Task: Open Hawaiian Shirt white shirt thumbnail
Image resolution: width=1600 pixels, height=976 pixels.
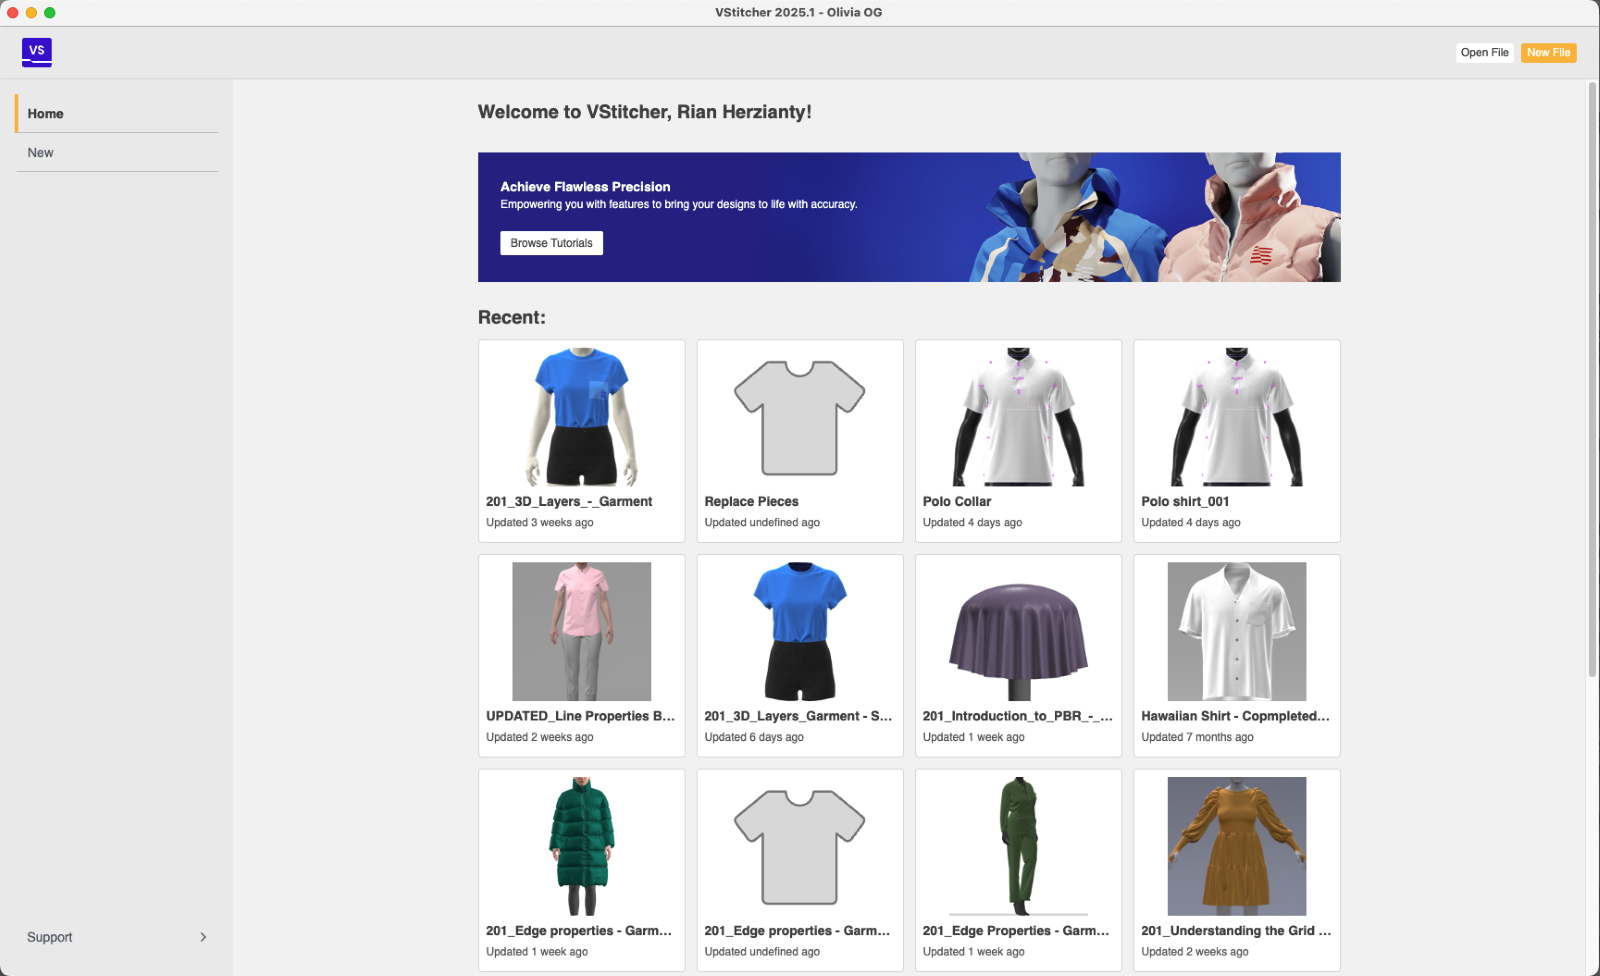Action: pos(1237,631)
